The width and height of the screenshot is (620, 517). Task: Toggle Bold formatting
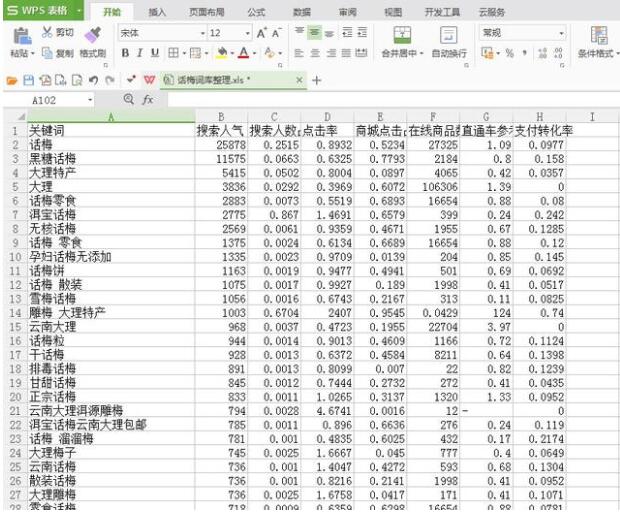click(125, 53)
